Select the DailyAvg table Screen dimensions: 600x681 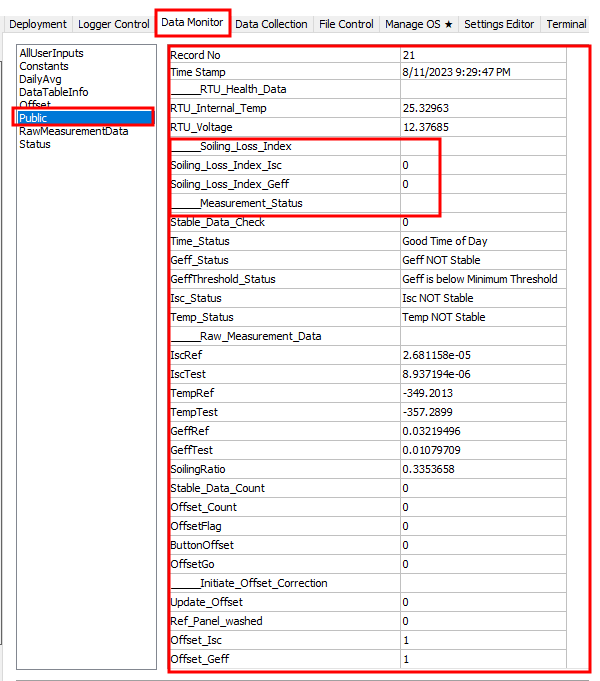tap(40, 79)
